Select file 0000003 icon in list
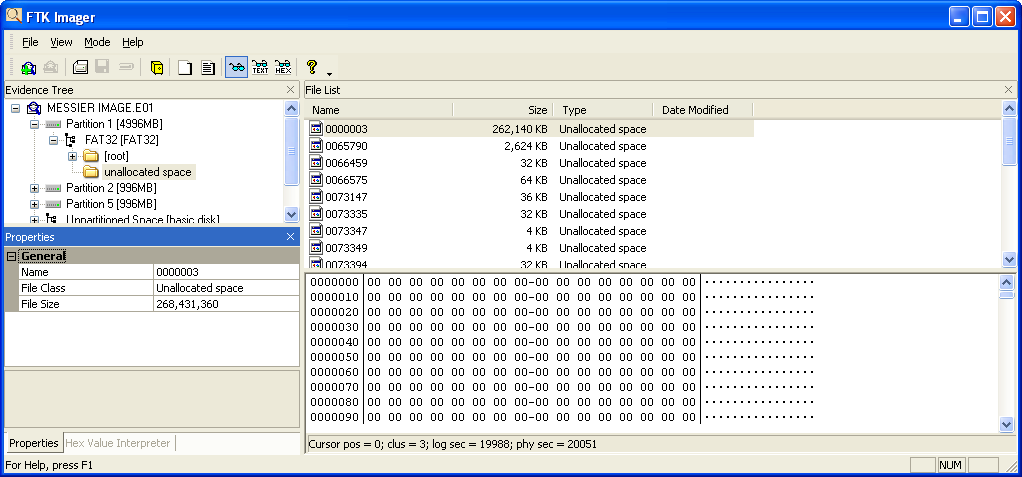The width and height of the screenshot is (1022, 477). [316, 129]
